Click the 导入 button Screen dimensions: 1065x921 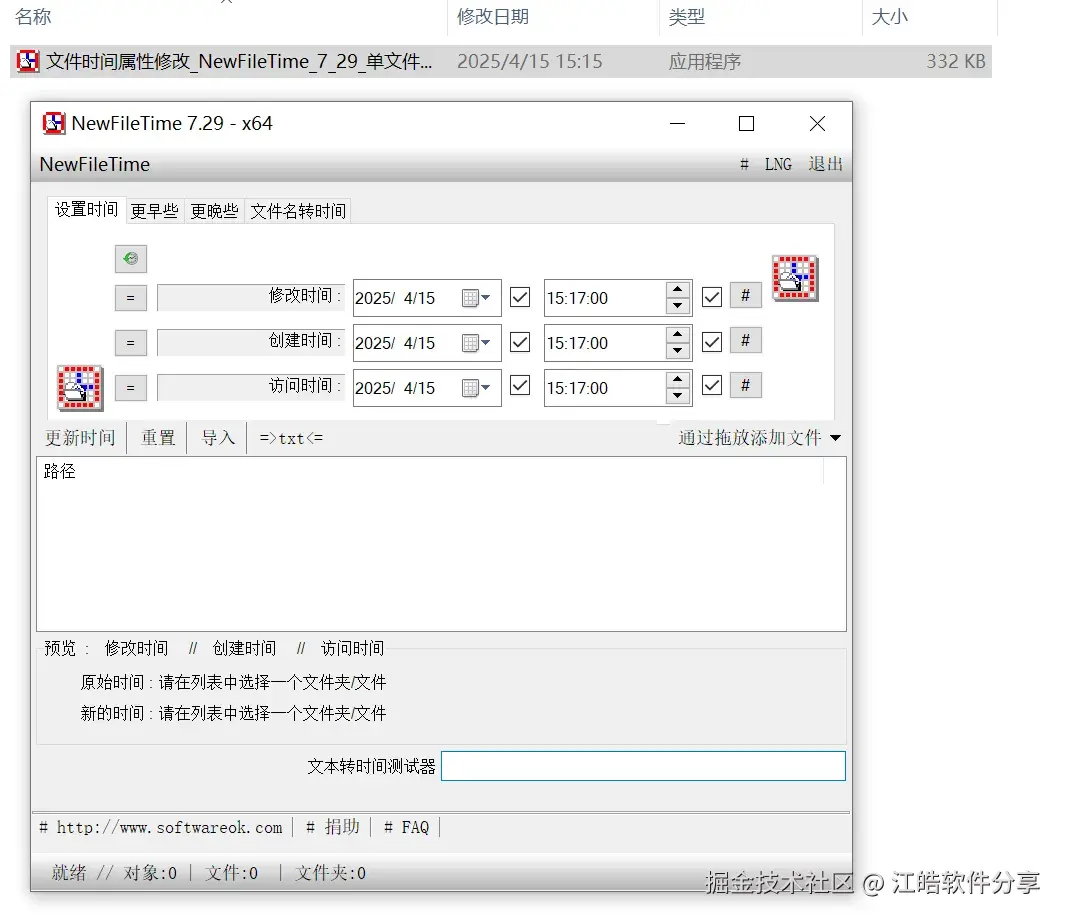[x=217, y=438]
